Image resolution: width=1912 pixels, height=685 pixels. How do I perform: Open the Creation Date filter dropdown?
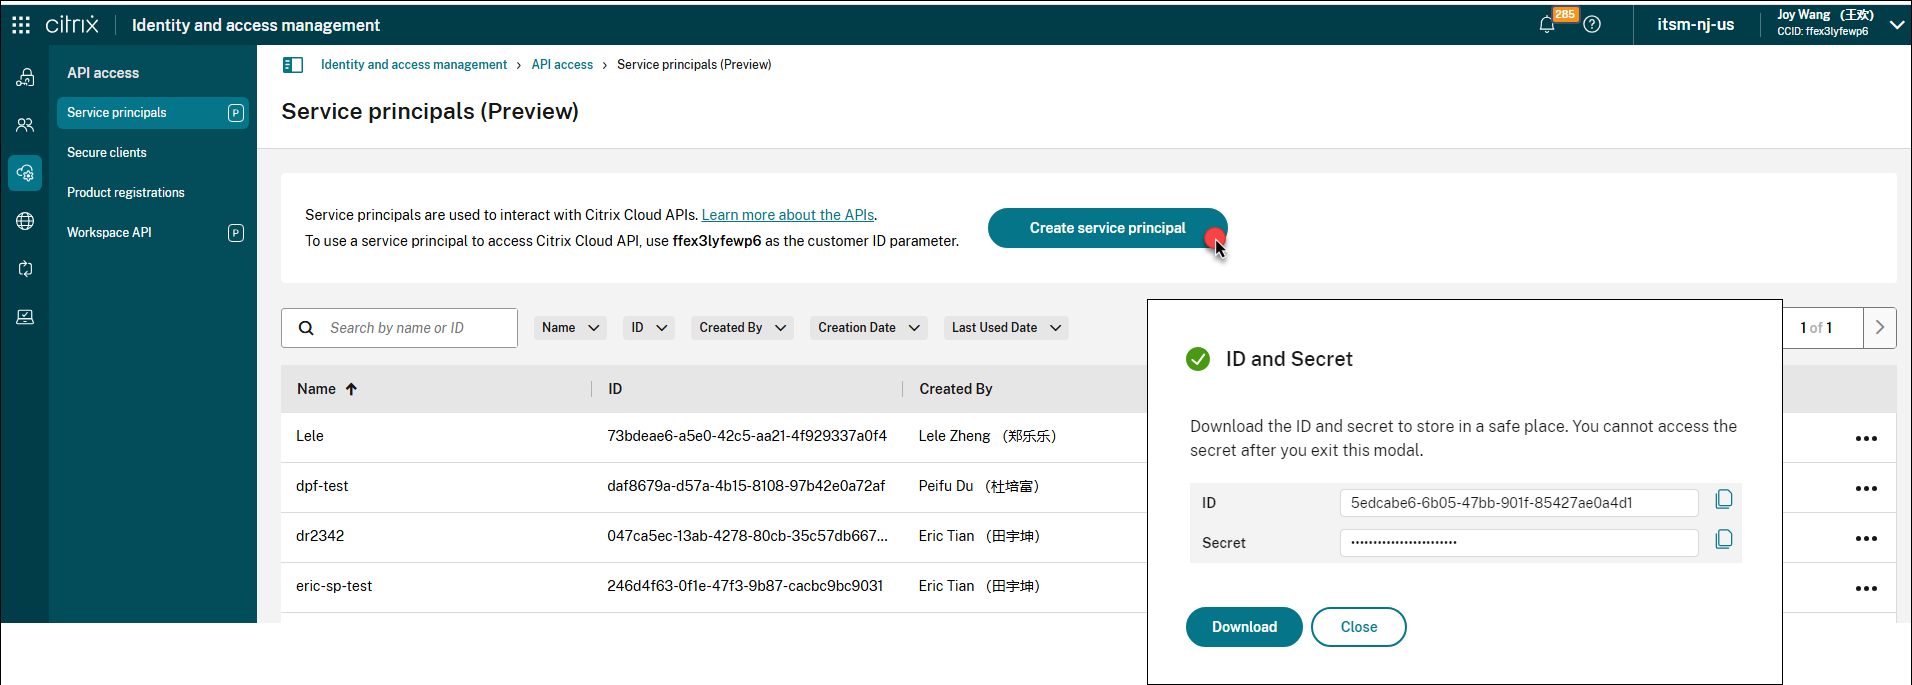pyautogui.click(x=868, y=328)
